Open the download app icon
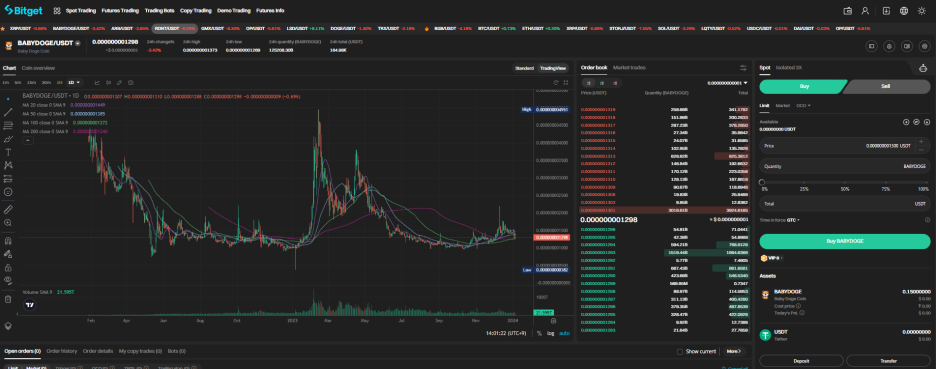936x369 pixels. (x=886, y=11)
